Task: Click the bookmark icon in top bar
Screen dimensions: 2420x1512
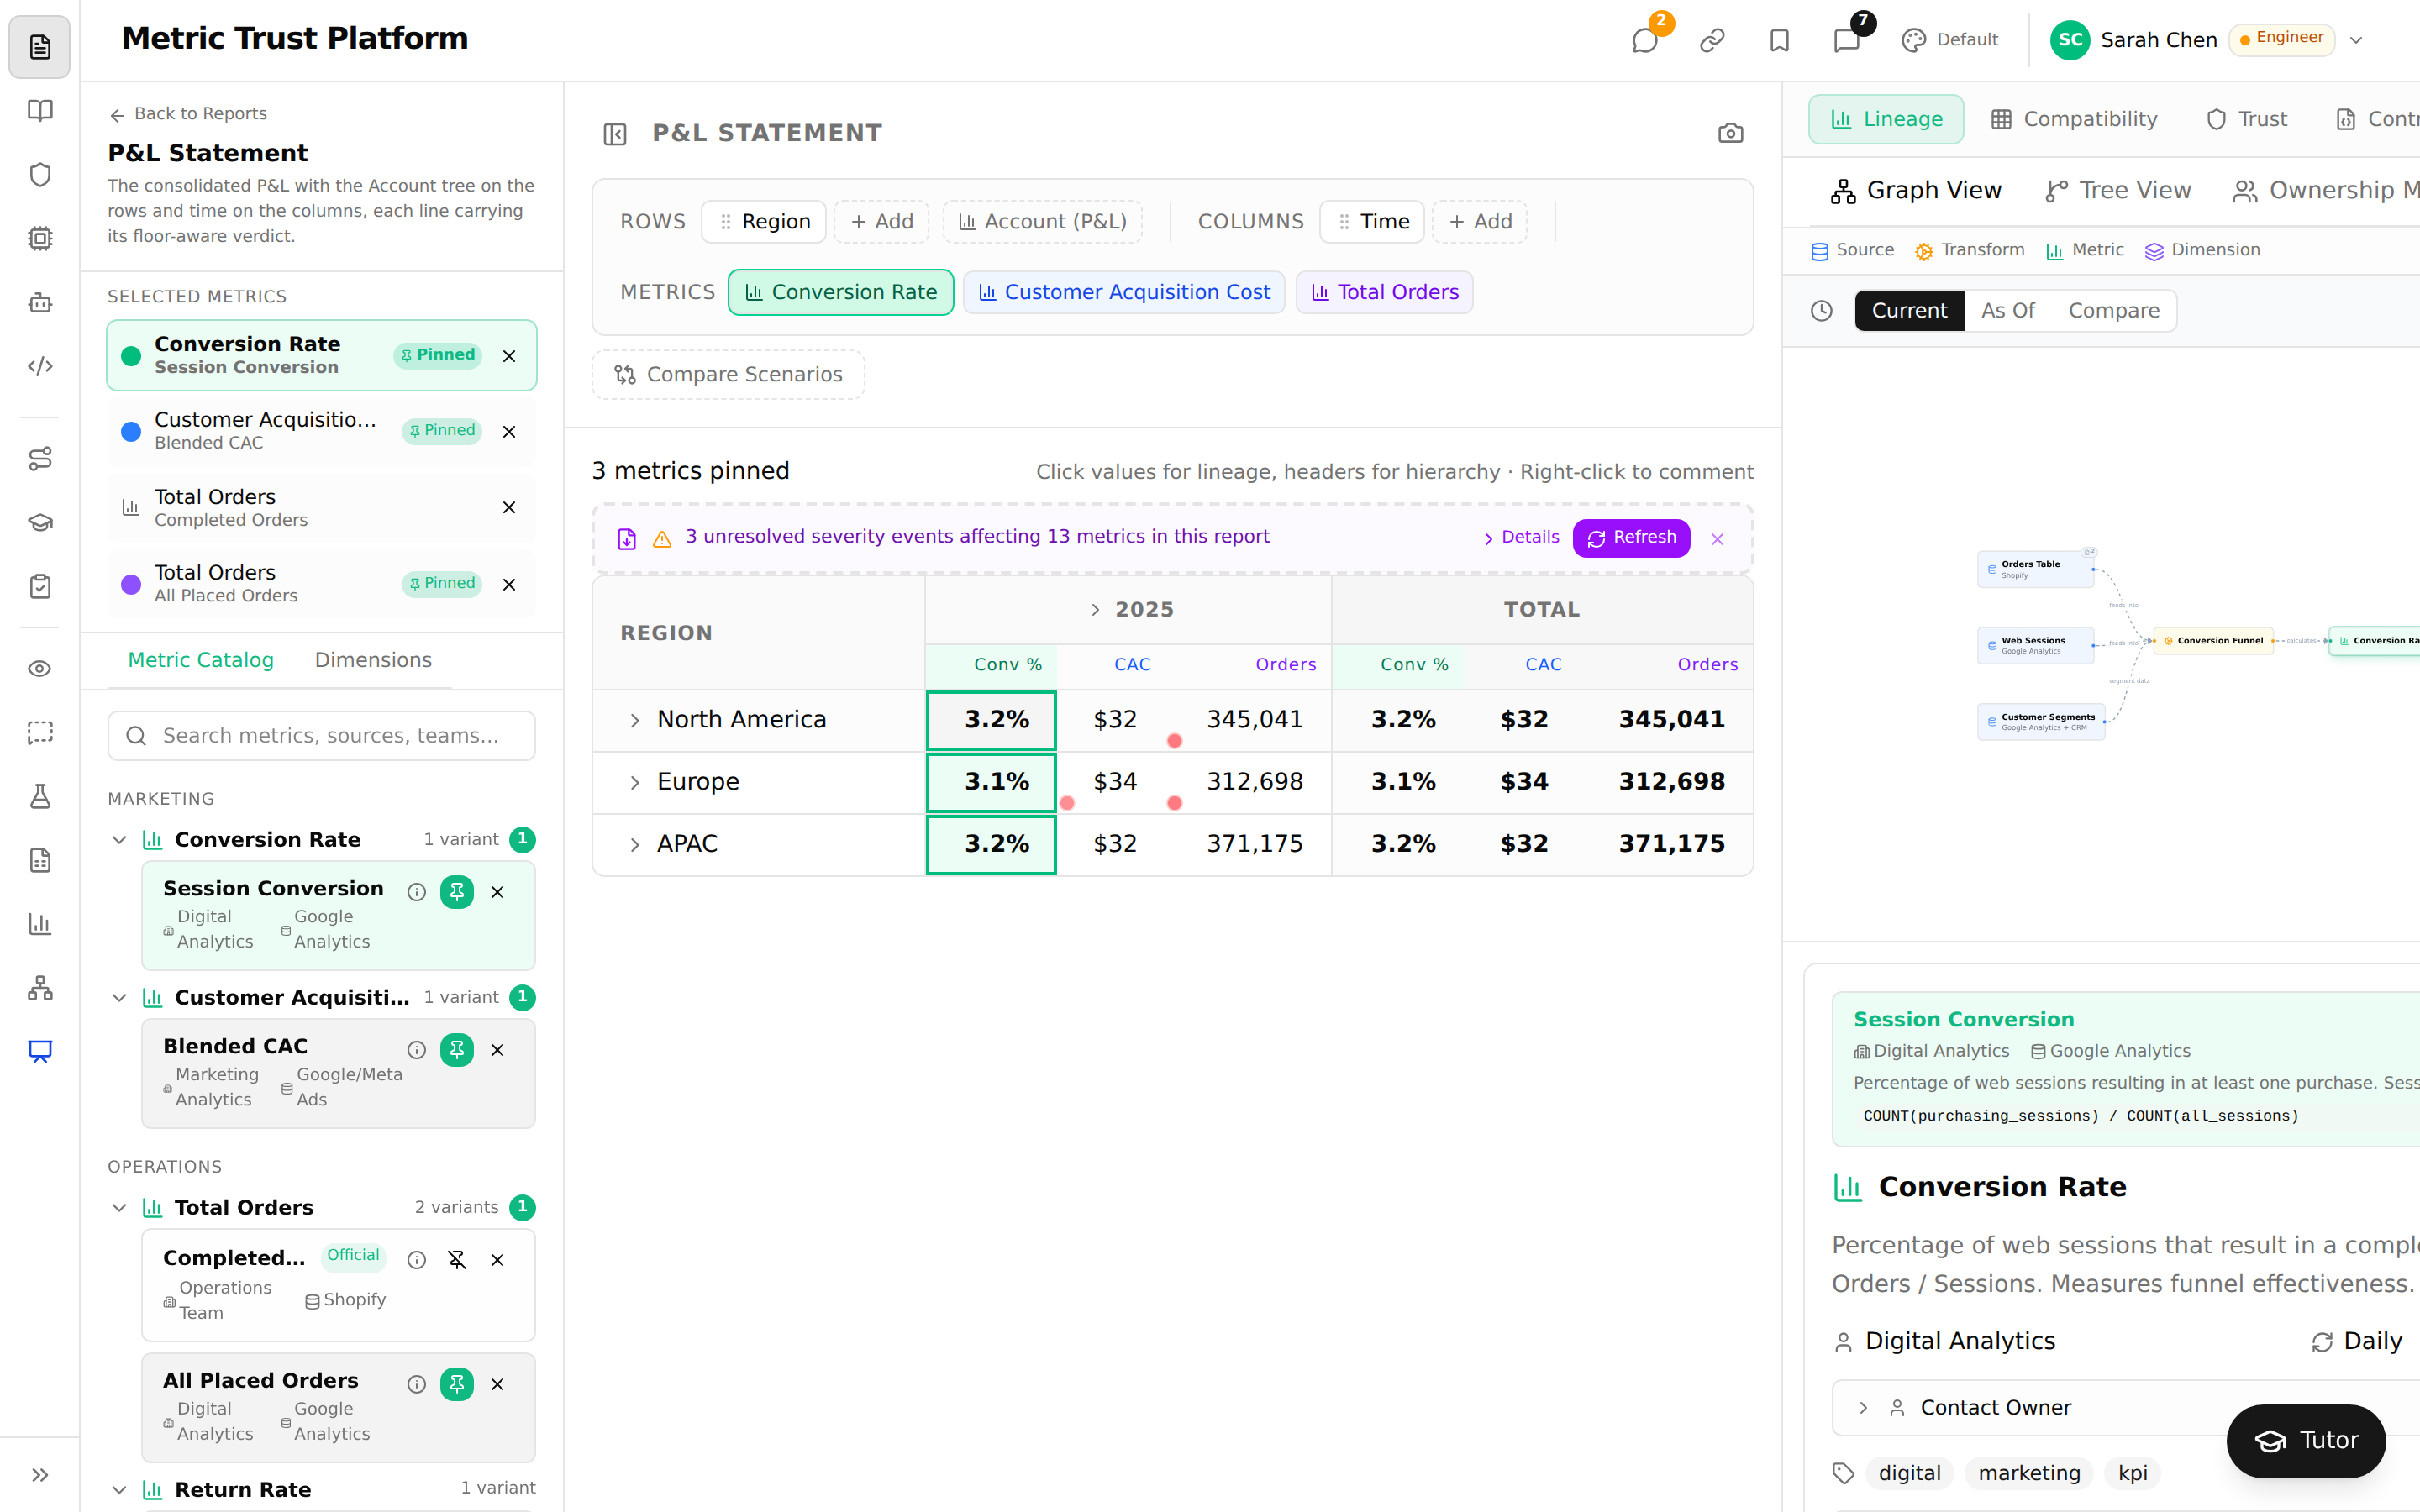Action: tap(1779, 40)
